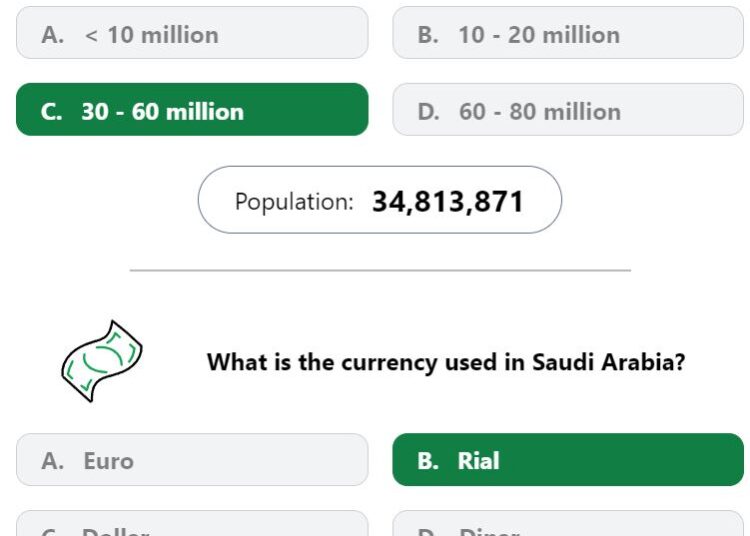
Task: Click letter 'D.' on the '60 - 80 million' answer
Action: click(x=429, y=112)
